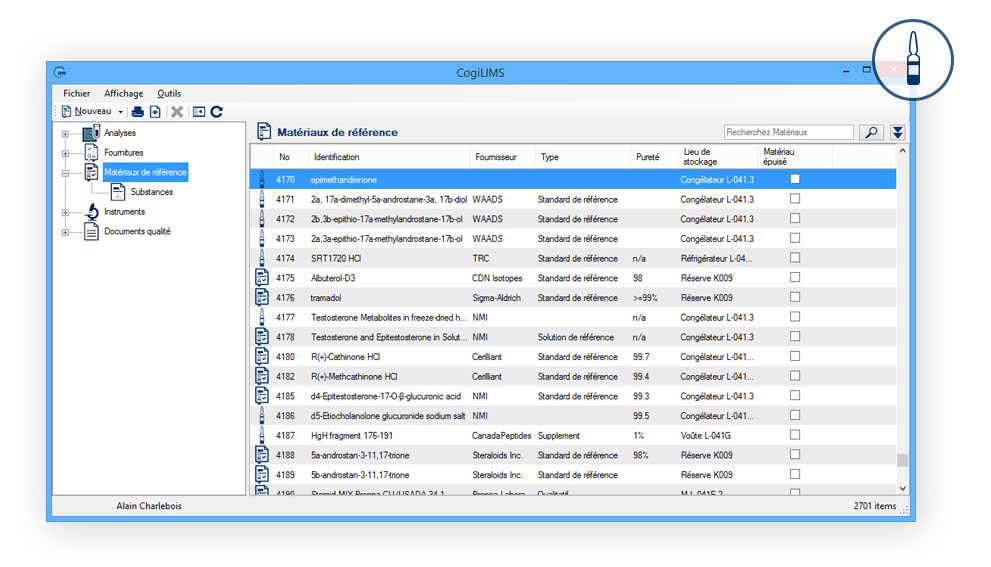The width and height of the screenshot is (991, 567).
Task: Click the refresh arrow icon
Action: 216,112
